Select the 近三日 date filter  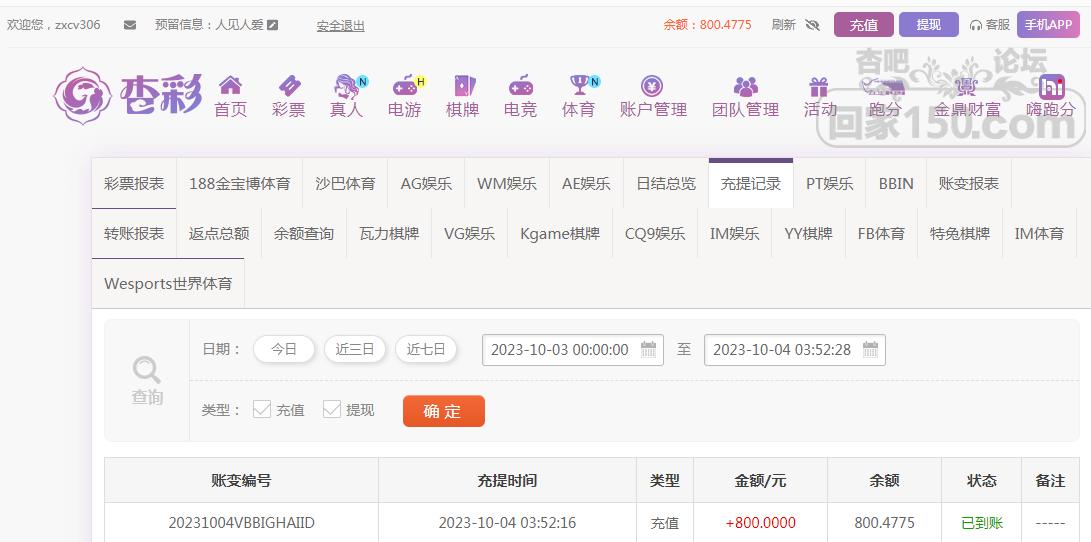click(355, 349)
